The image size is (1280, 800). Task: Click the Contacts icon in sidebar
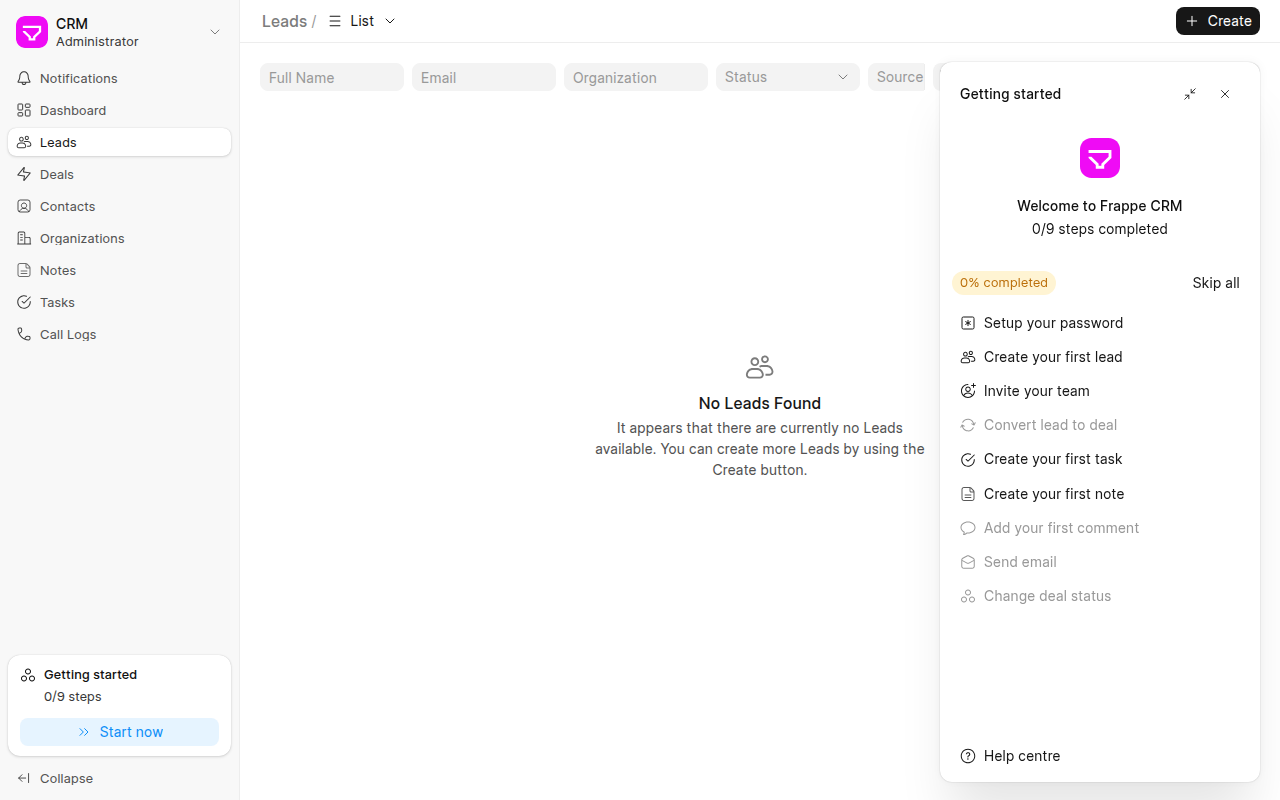pyautogui.click(x=24, y=206)
